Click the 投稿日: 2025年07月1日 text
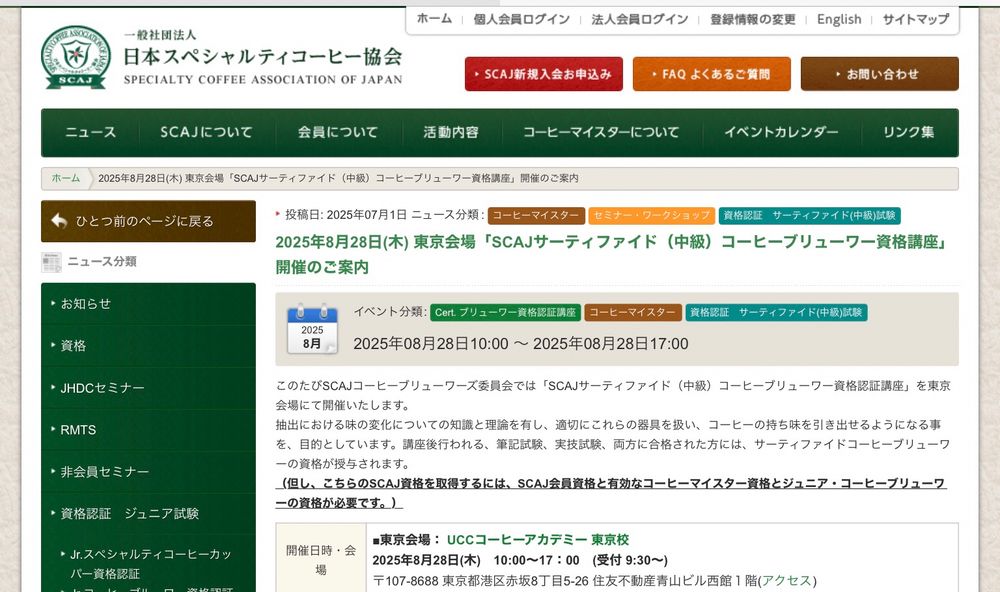This screenshot has width=1000, height=592. tap(345, 215)
